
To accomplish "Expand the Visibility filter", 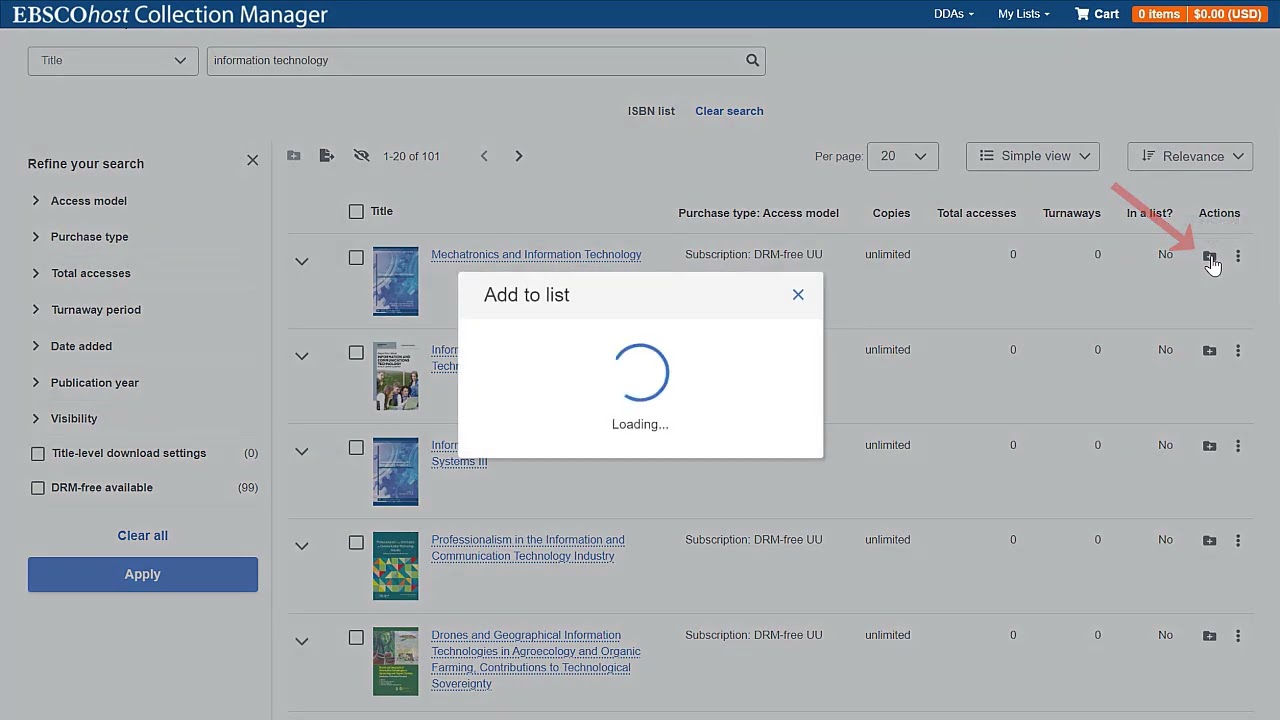I will pos(36,419).
